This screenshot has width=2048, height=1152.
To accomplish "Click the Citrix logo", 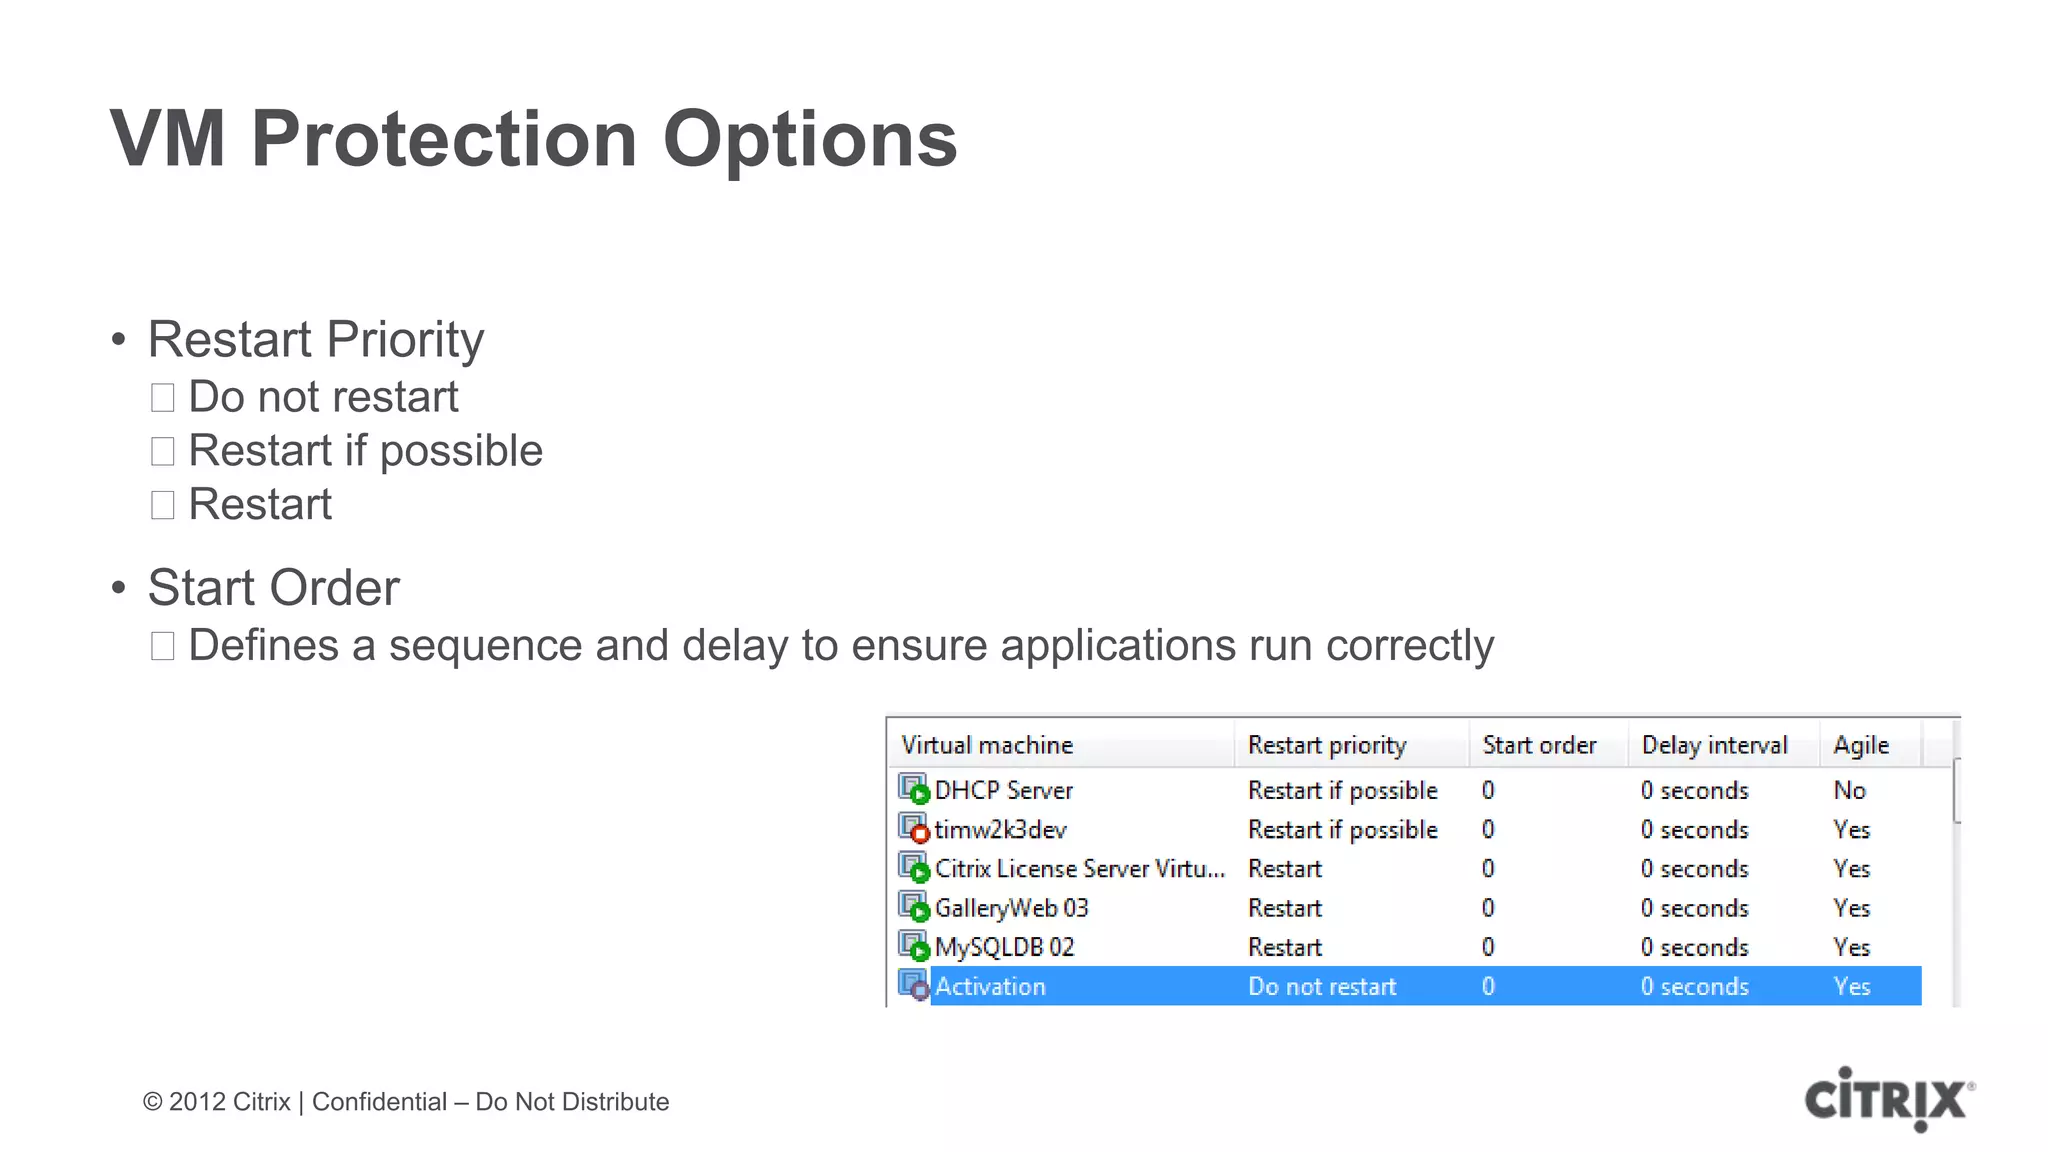I will click(1889, 1100).
